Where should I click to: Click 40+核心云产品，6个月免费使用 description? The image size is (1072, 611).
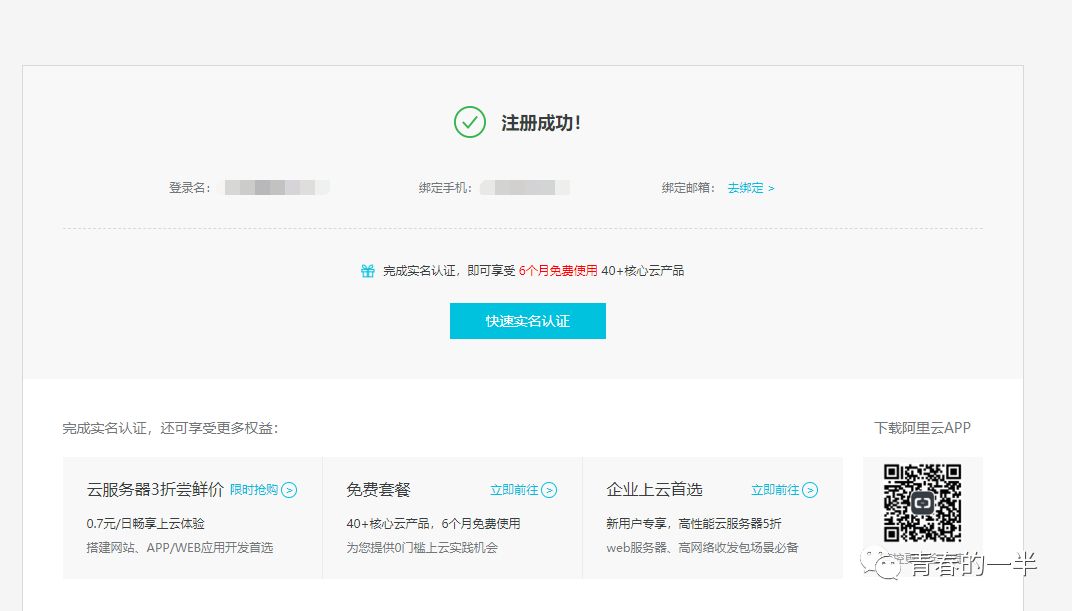pyautogui.click(x=433, y=524)
